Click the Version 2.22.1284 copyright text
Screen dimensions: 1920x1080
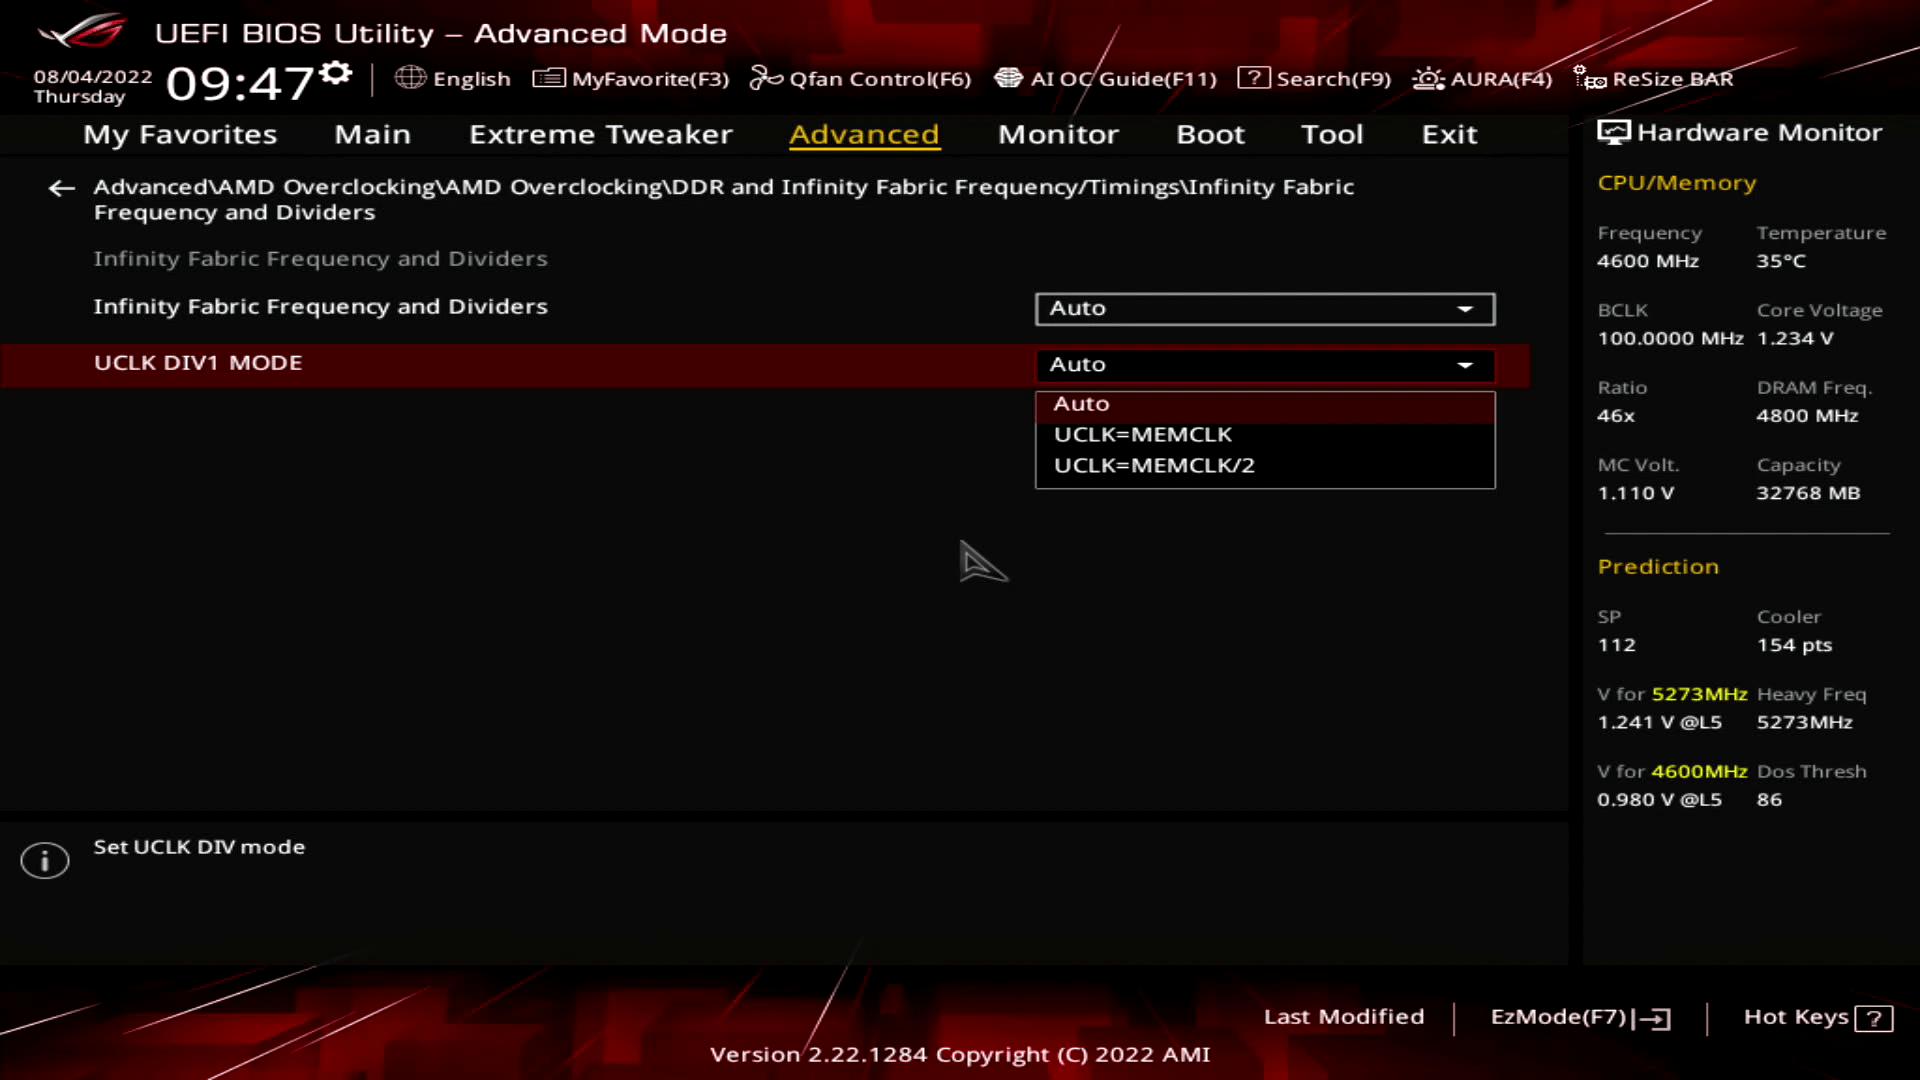[x=960, y=1055]
